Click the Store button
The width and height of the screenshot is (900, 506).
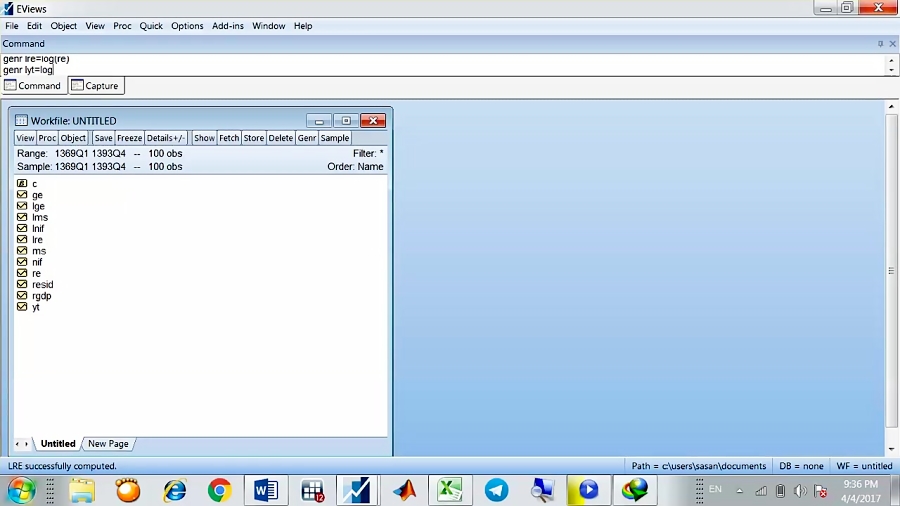(254, 138)
